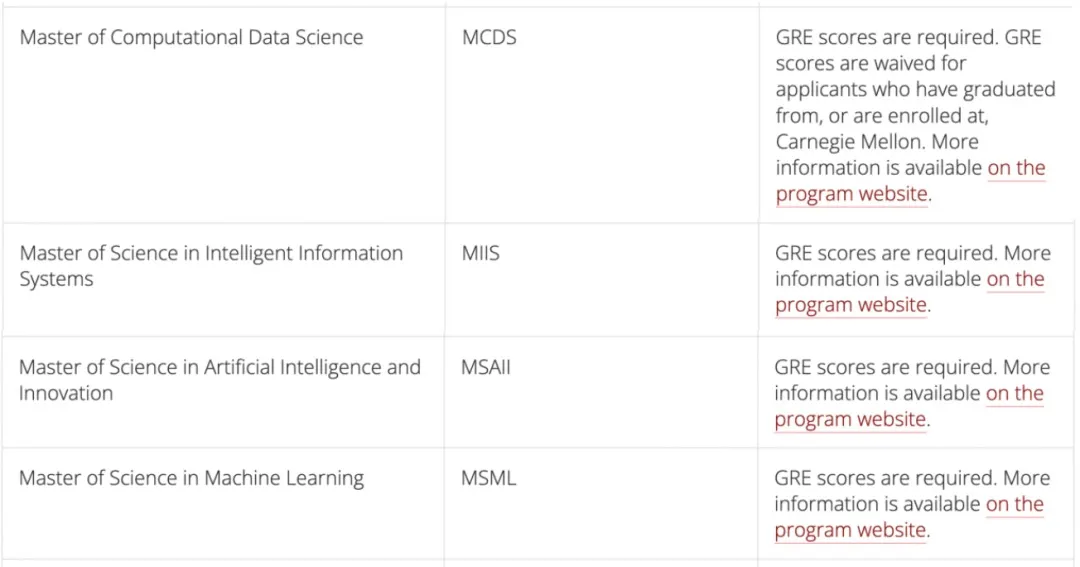Click the Master of Science in Machine Learning name
This screenshot has height=567, width=1080.
(x=191, y=478)
